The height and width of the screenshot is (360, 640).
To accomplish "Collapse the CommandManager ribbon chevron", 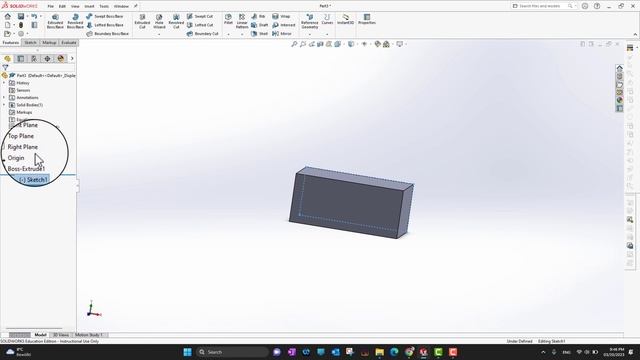I will click(635, 34).
